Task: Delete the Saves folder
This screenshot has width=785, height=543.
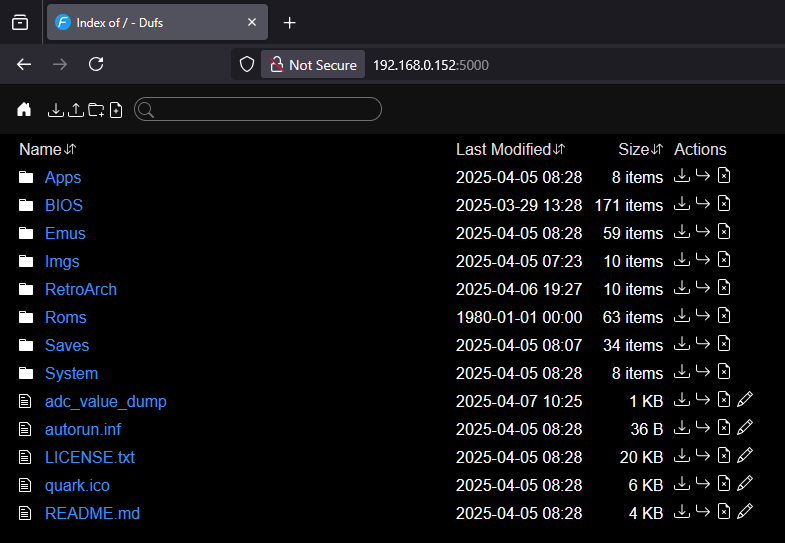Action: [x=724, y=344]
